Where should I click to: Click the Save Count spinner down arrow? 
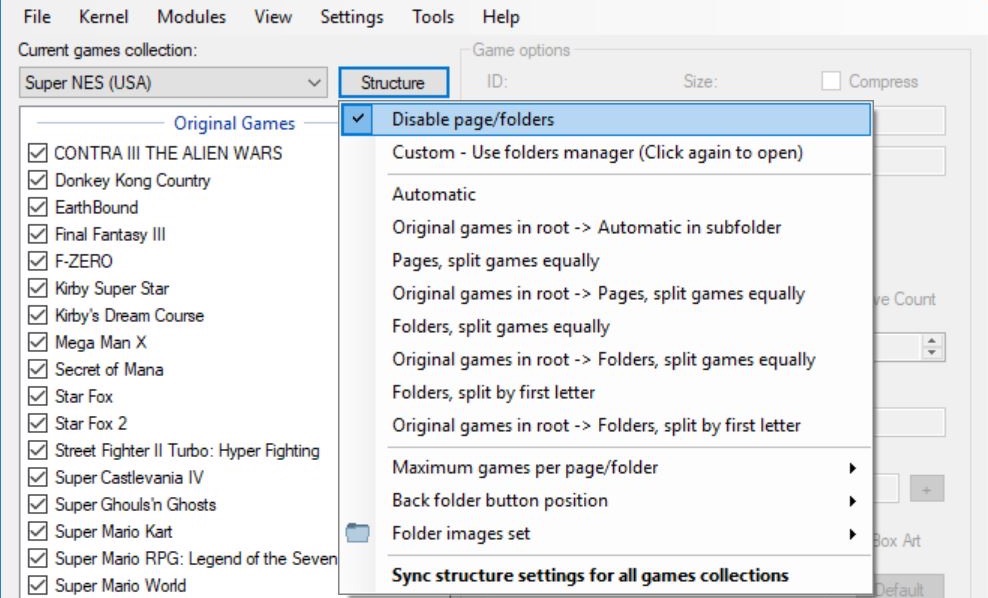(x=932, y=353)
